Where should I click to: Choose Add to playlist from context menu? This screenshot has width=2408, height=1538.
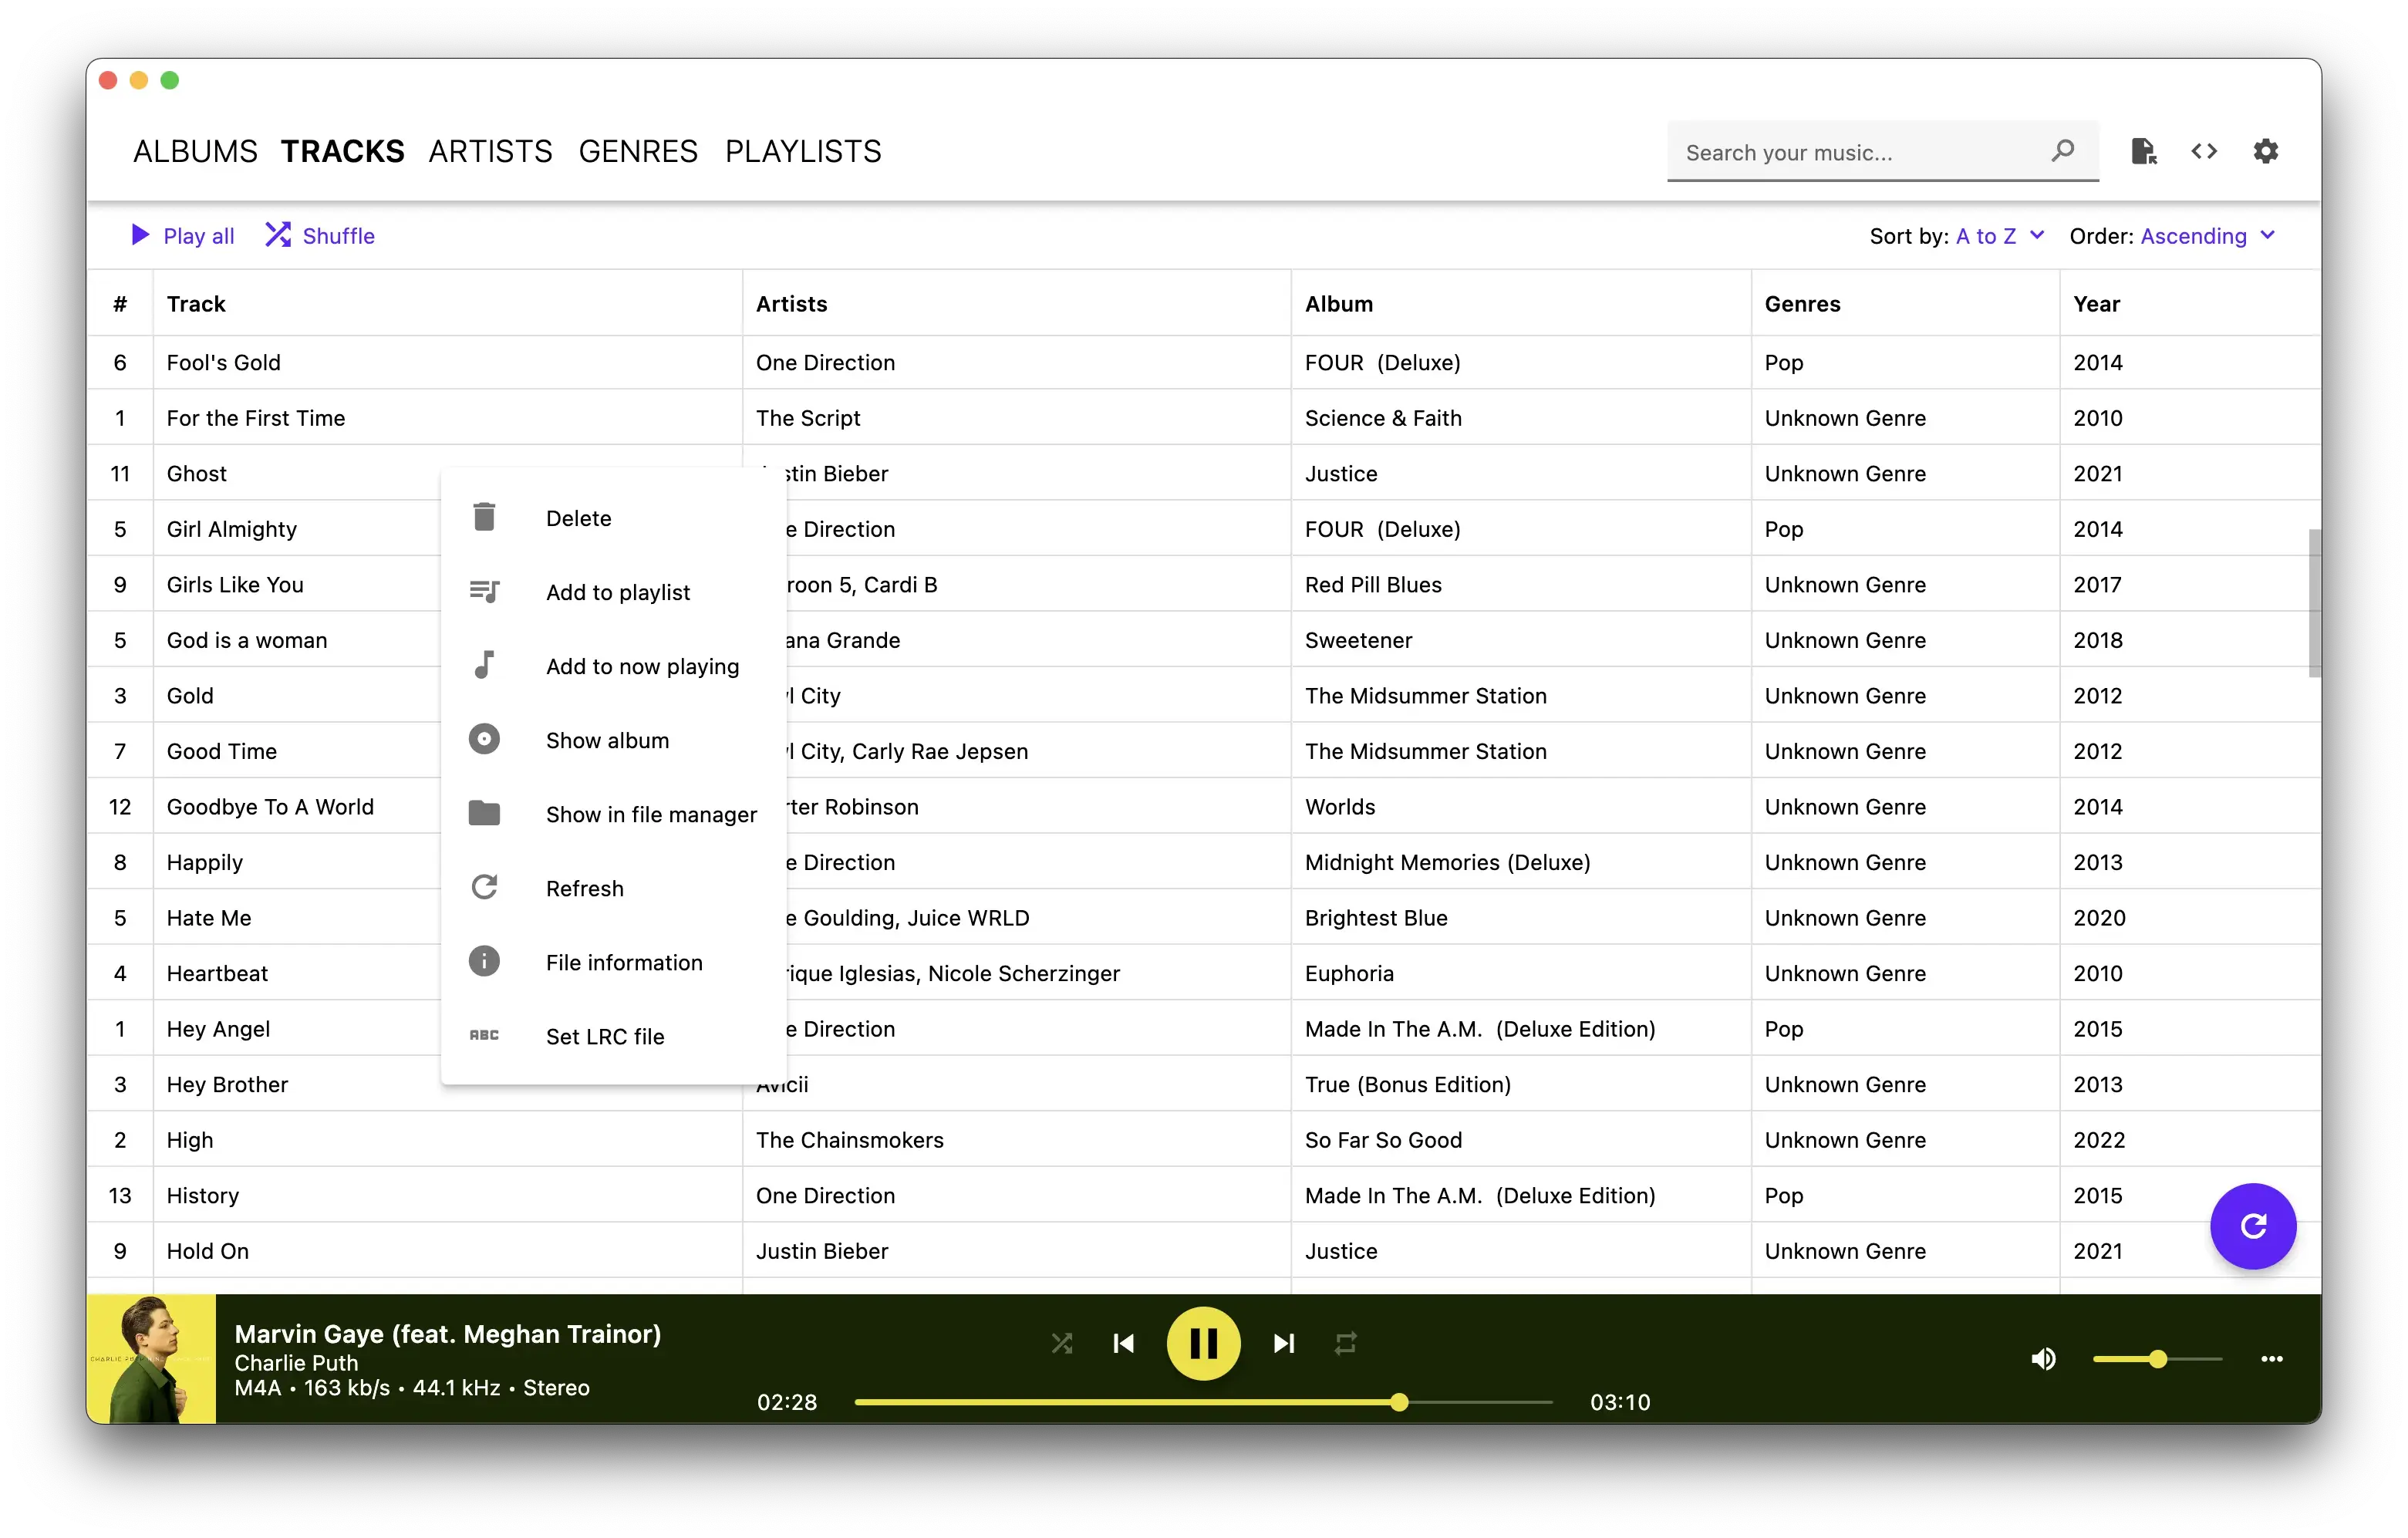pos(617,592)
